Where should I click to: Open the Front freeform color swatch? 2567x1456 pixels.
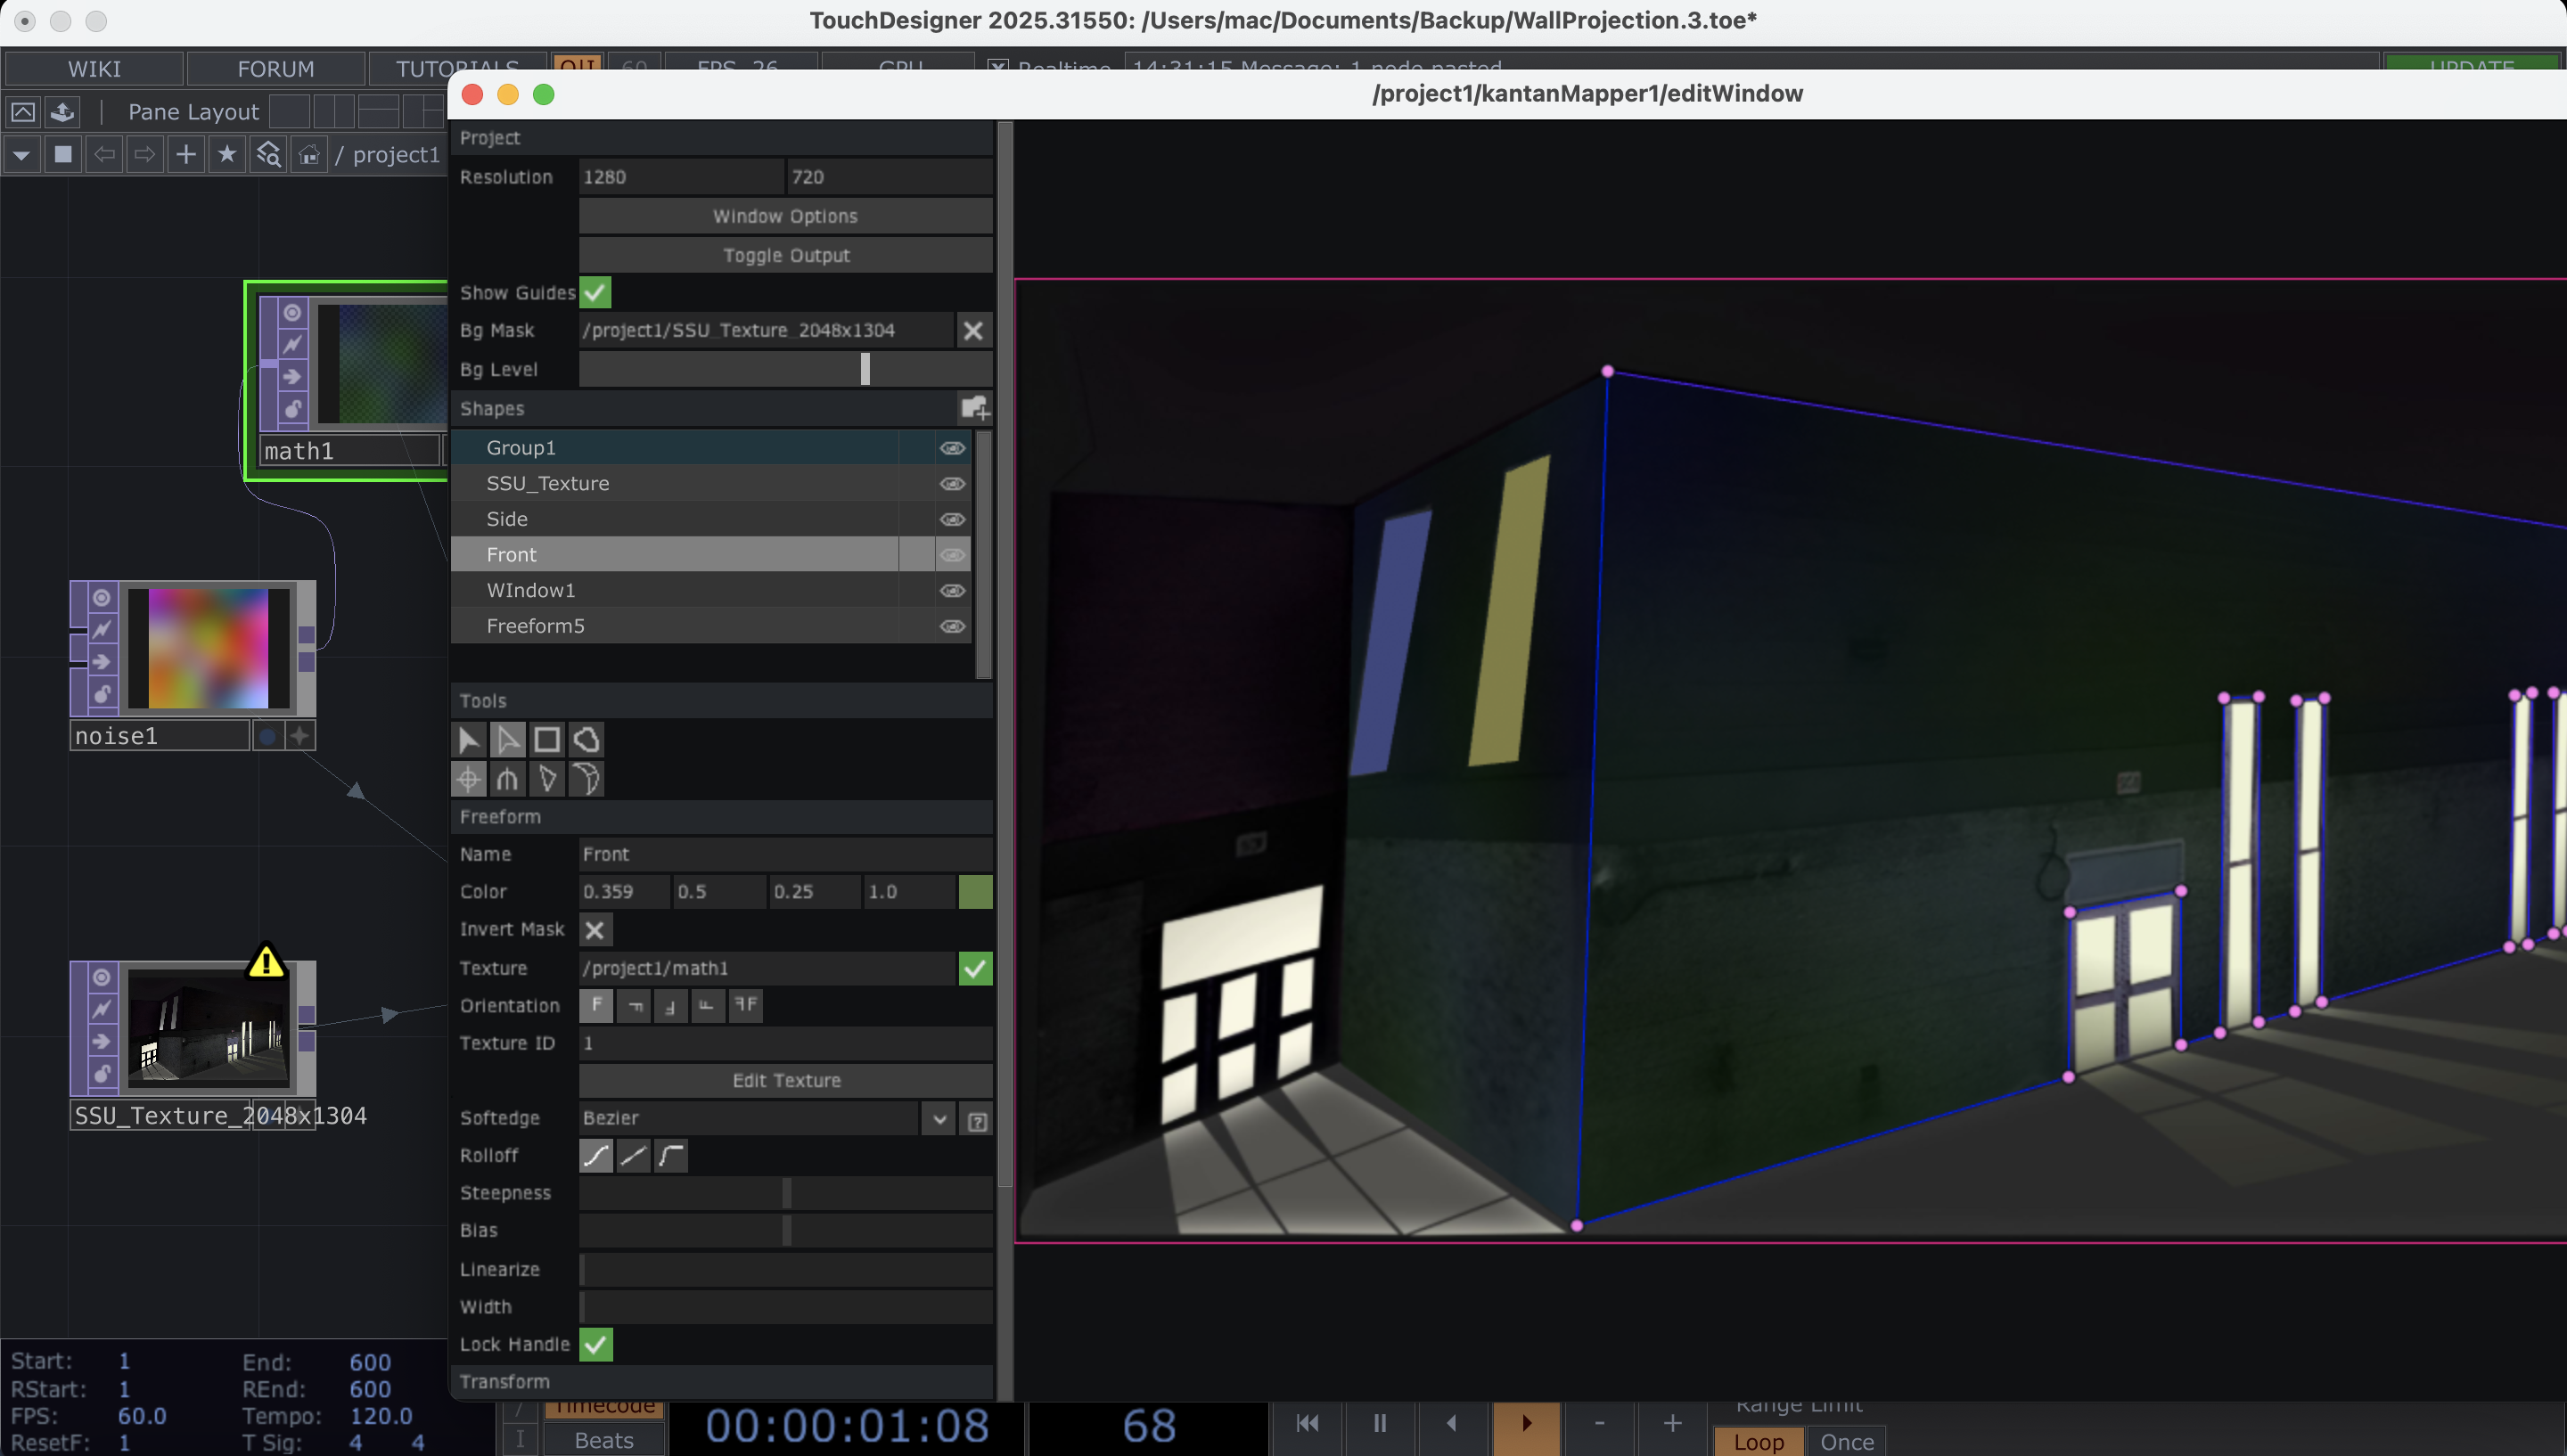(x=974, y=891)
